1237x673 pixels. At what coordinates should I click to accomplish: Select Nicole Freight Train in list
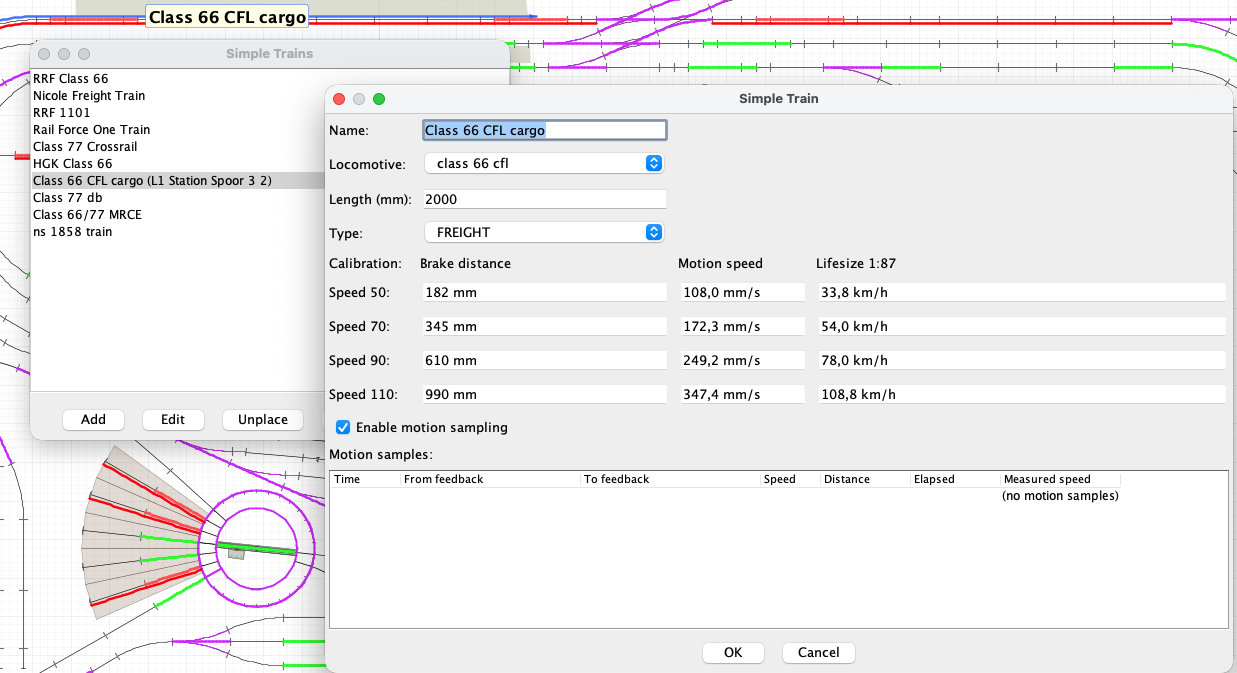pos(178,95)
